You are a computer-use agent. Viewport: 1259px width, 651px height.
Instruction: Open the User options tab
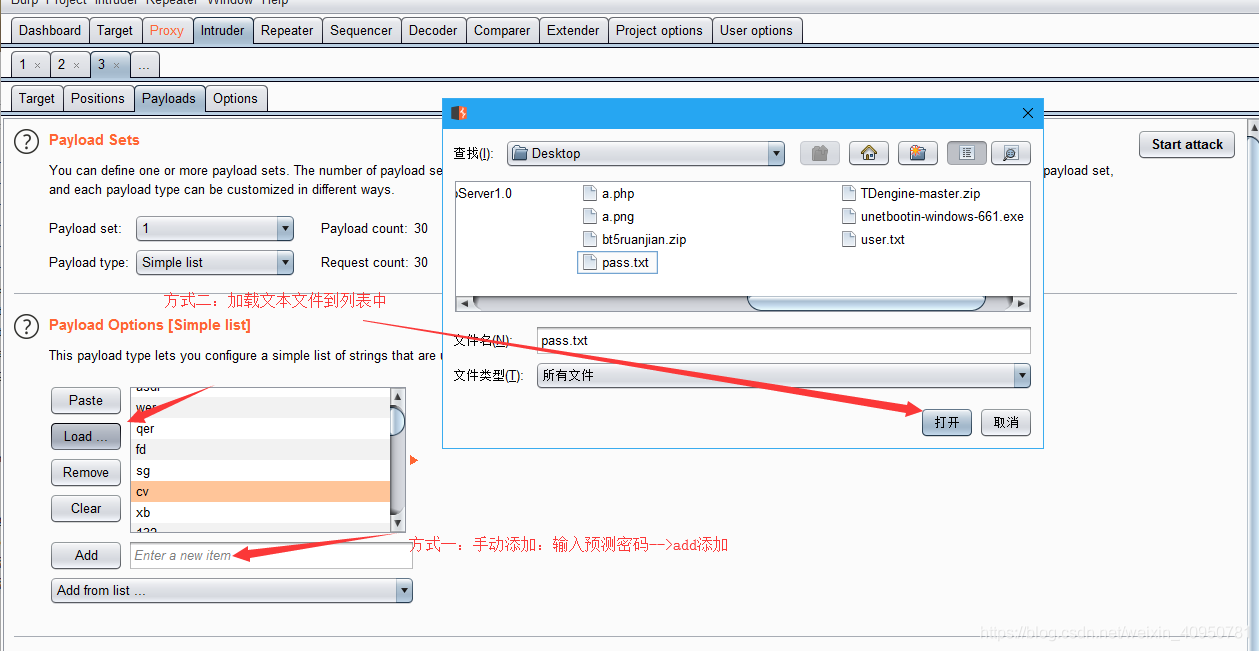756,30
